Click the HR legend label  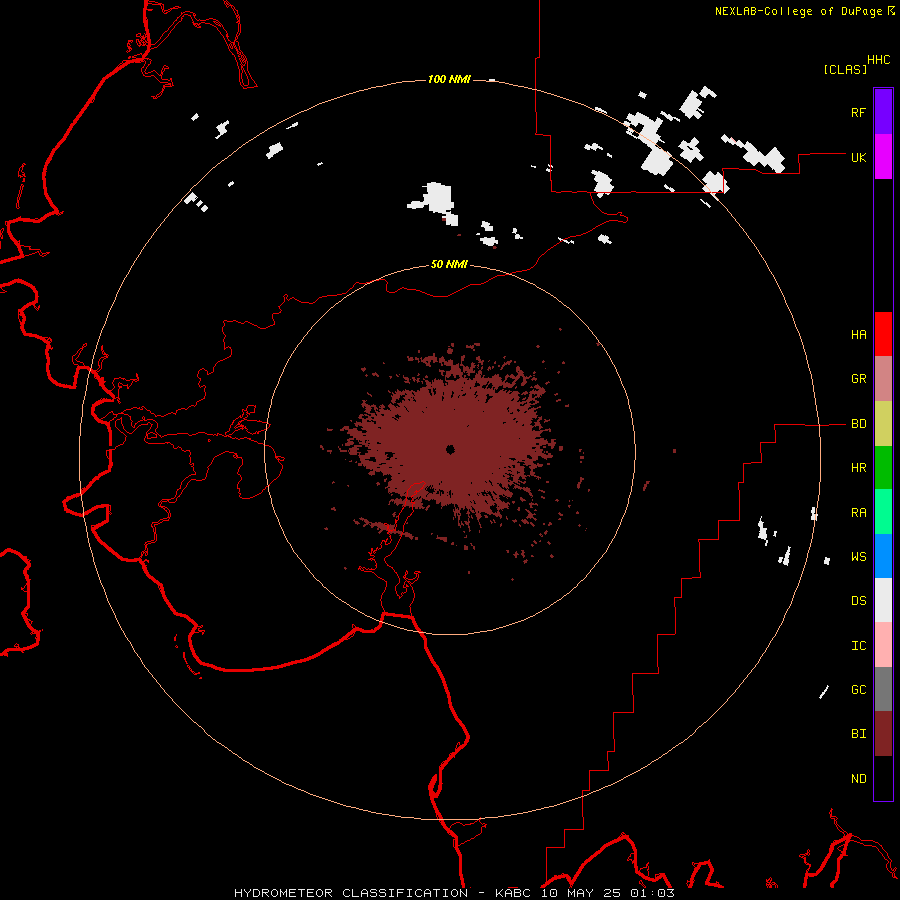click(858, 468)
